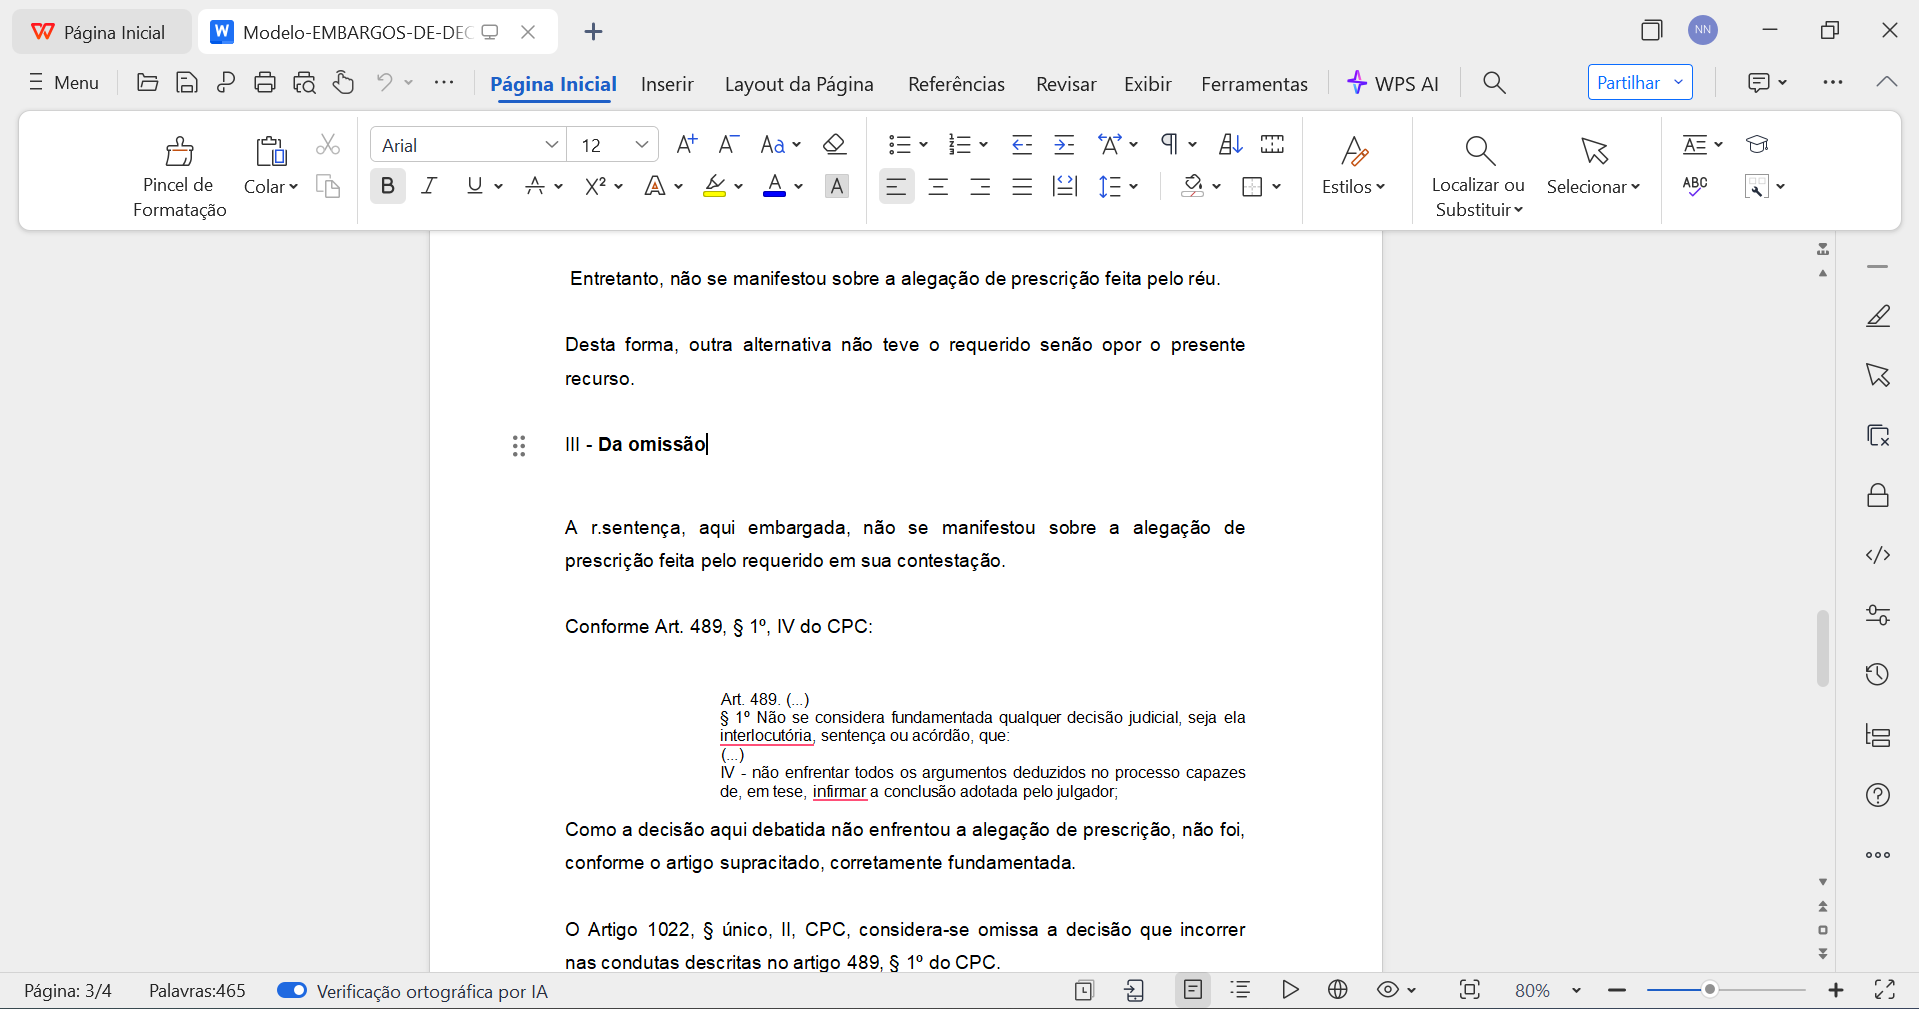Screen dimensions: 1919x1009
Task: Expand the borders dropdown arrow
Action: [x=1276, y=186]
